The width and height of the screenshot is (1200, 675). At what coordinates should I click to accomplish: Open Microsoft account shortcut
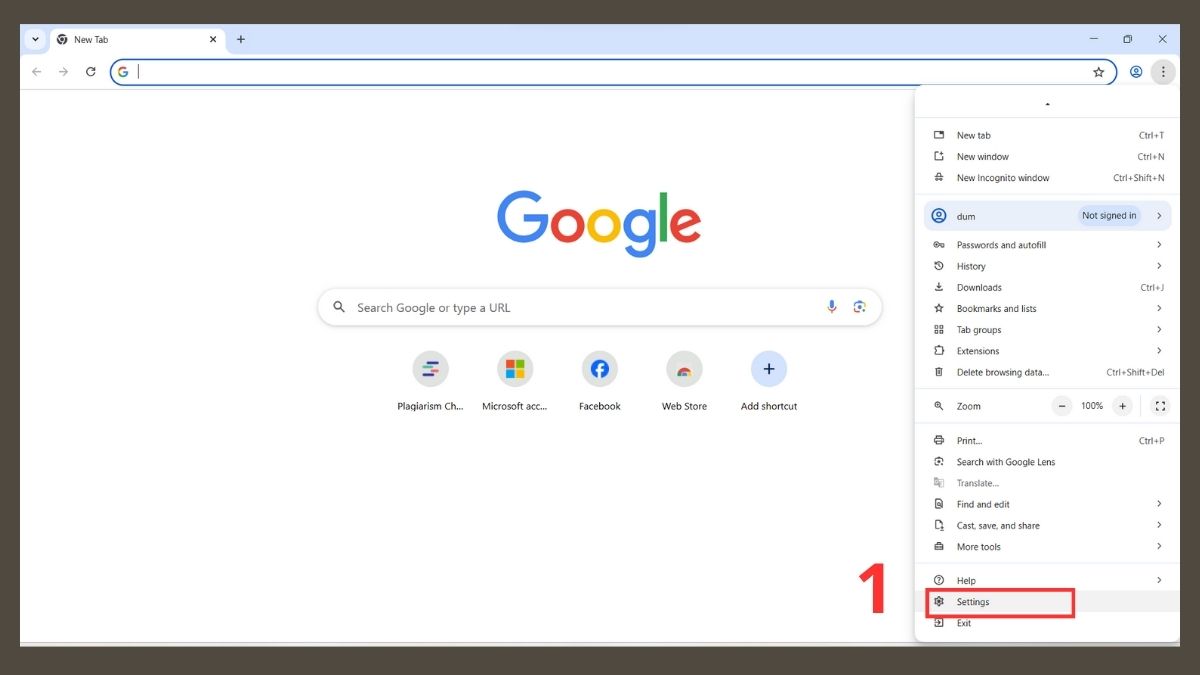pyautogui.click(x=515, y=382)
